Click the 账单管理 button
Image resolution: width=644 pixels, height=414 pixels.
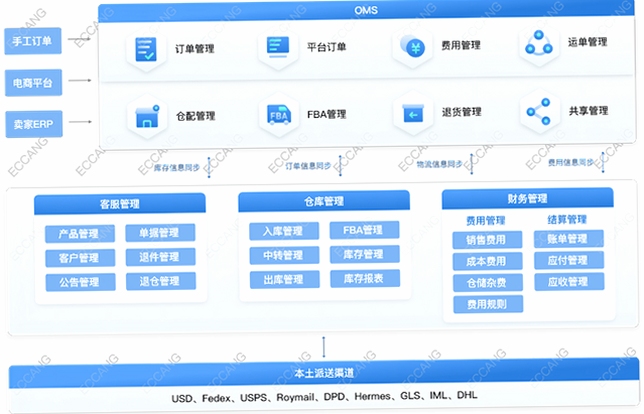coord(569,239)
